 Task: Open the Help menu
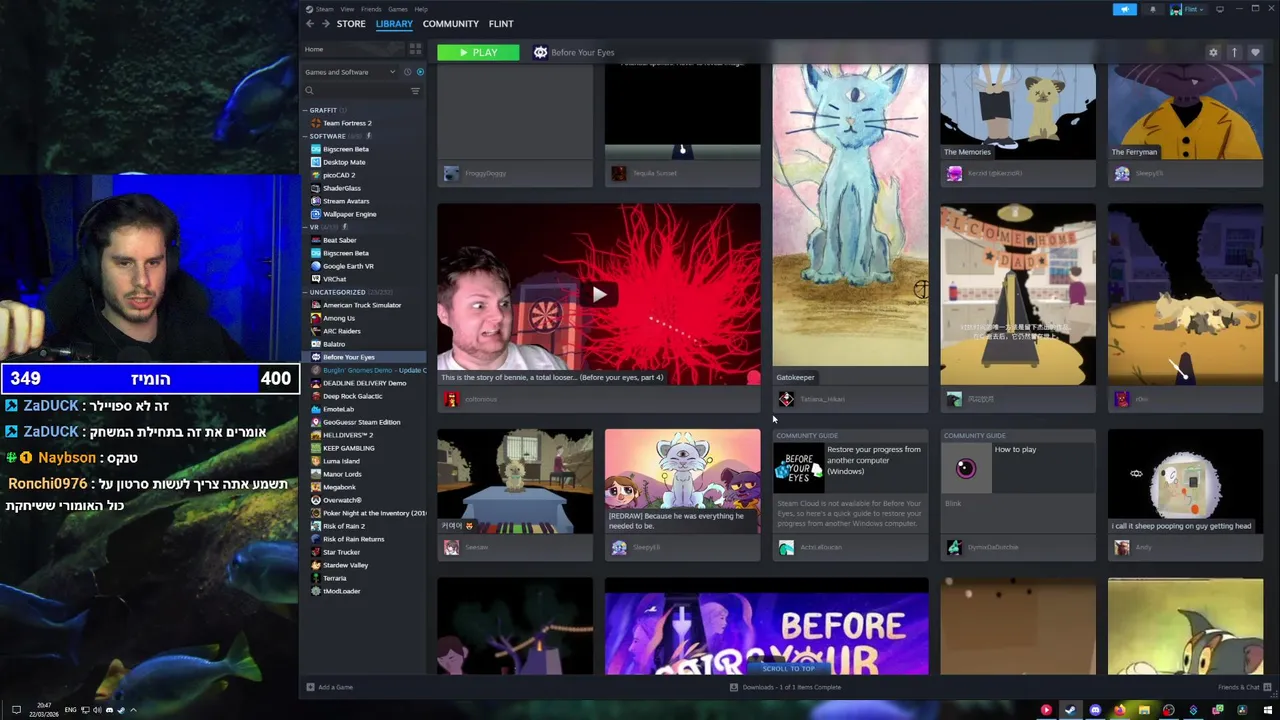[x=421, y=9]
